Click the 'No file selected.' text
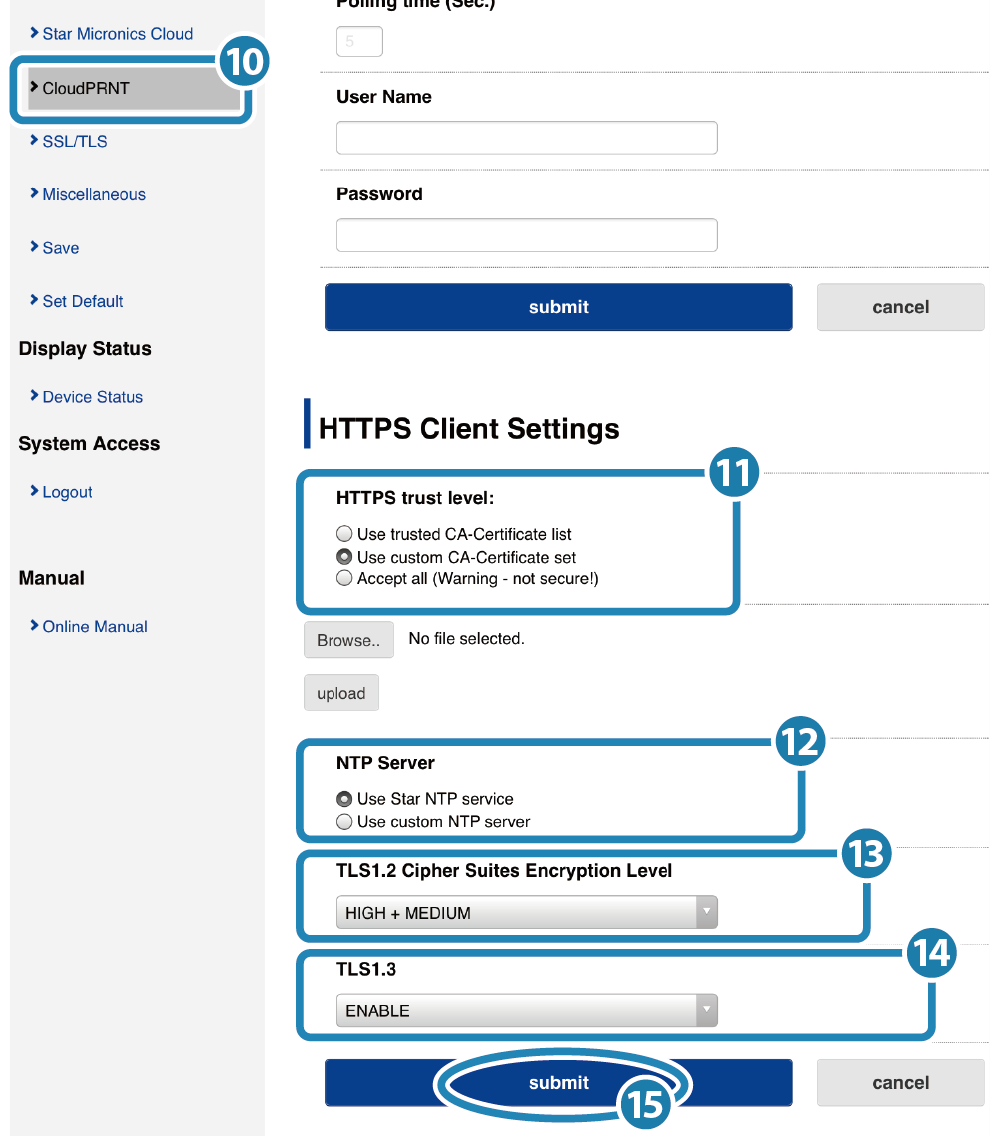1000x1136 pixels. click(x=467, y=639)
